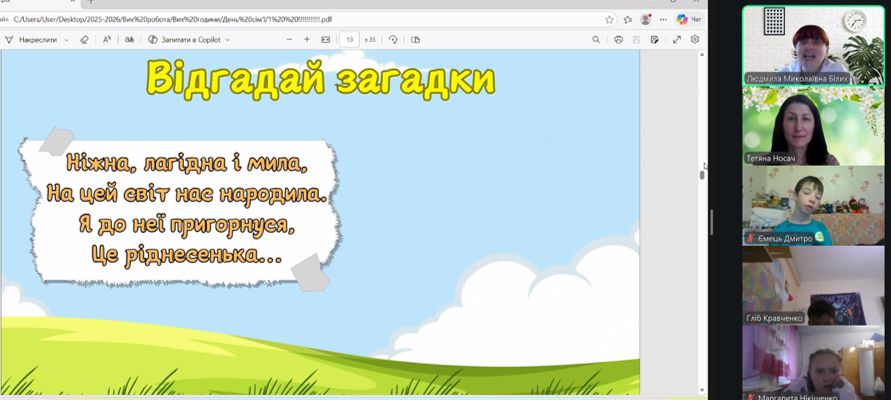The height and width of the screenshot is (400, 891).
Task: Open the translate tool in PDF toolbar
Action: pyautogui.click(x=130, y=40)
